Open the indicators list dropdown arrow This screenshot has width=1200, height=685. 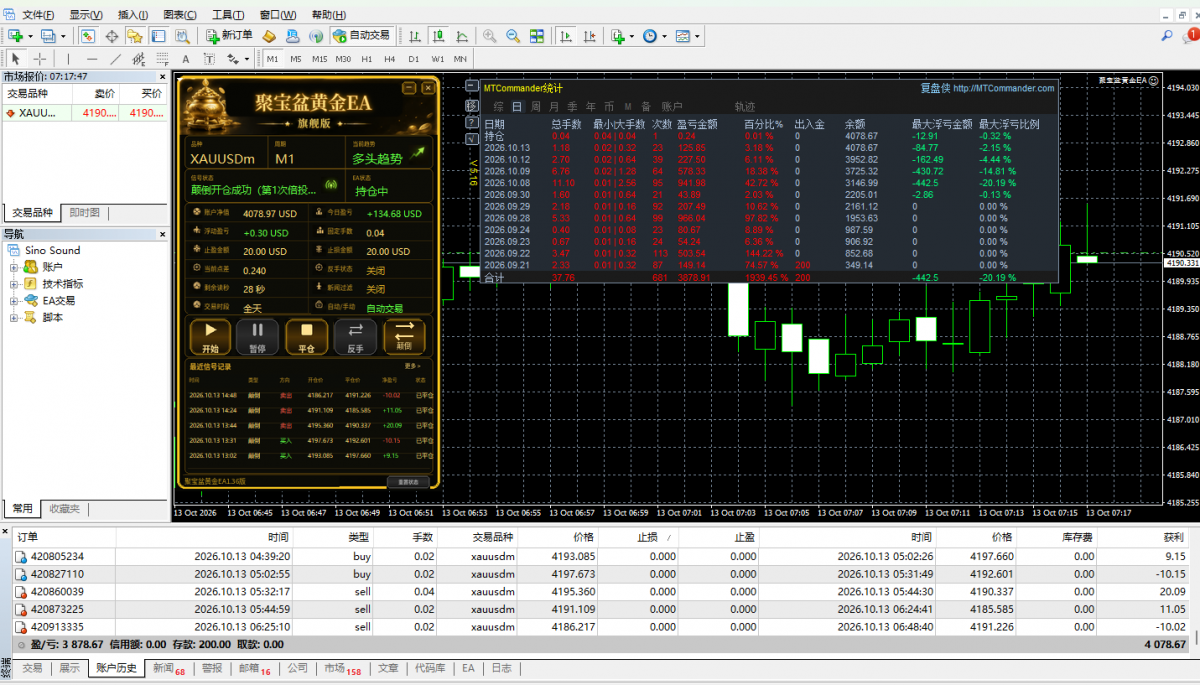pyautogui.click(x=632, y=36)
